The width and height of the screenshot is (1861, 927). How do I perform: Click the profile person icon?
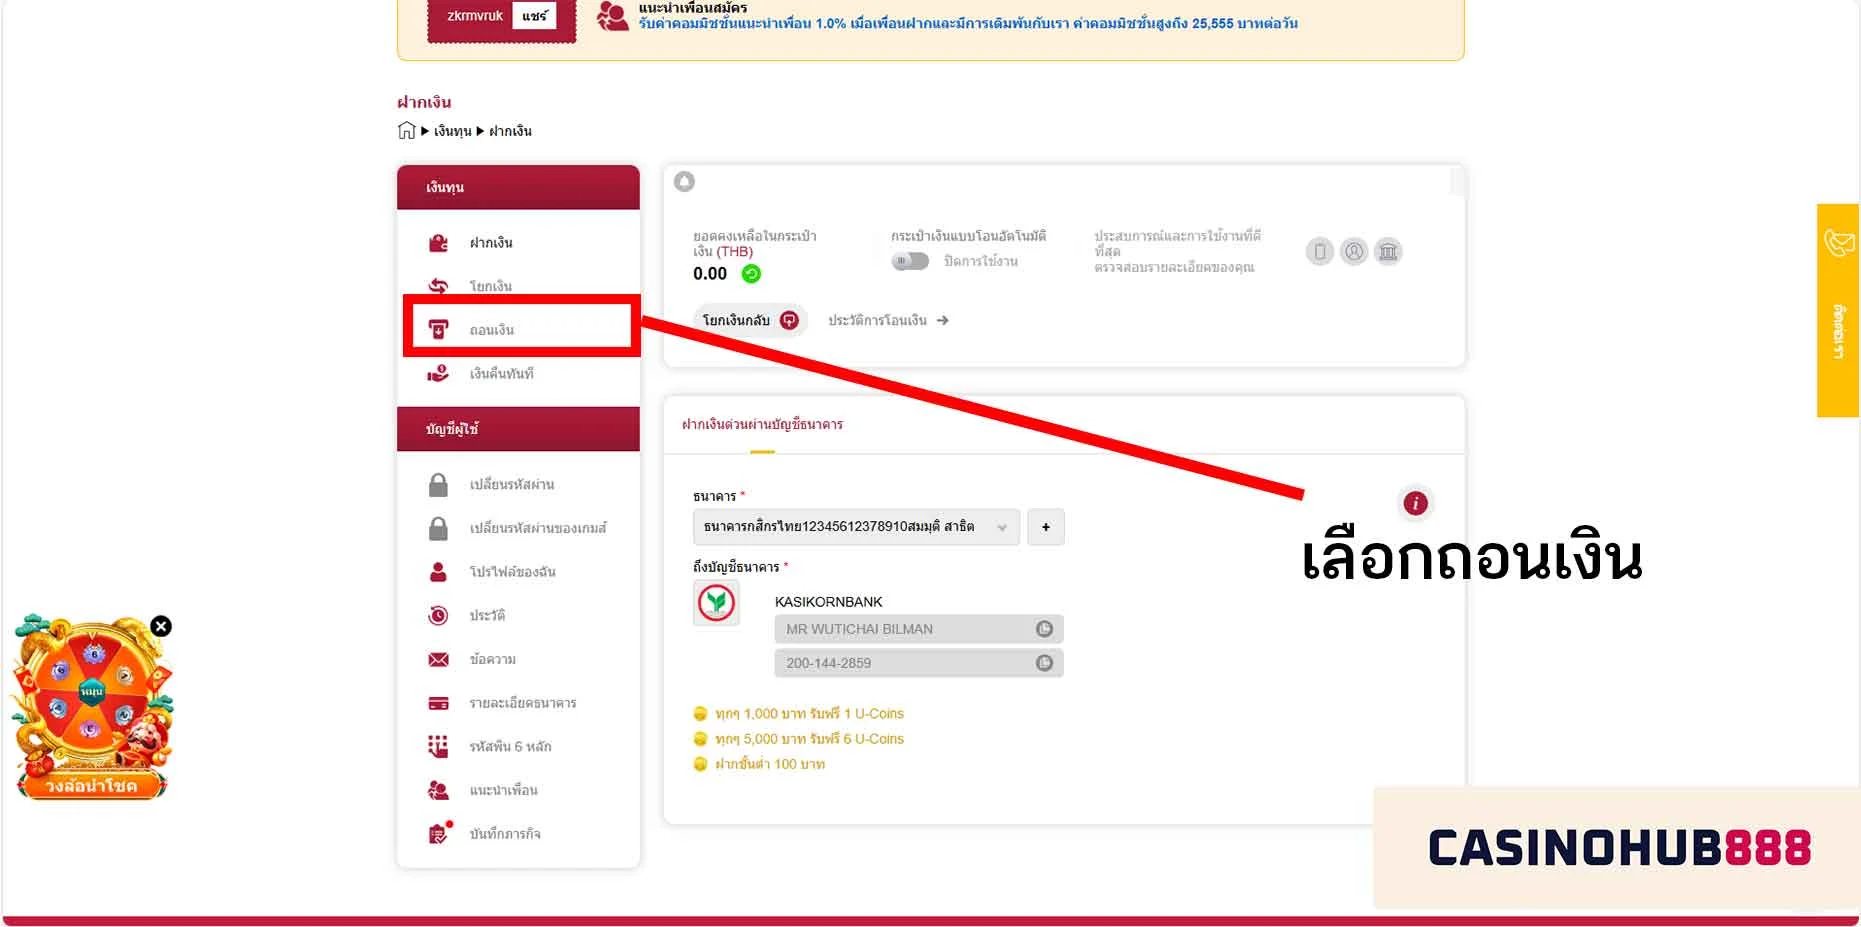[x=438, y=572]
